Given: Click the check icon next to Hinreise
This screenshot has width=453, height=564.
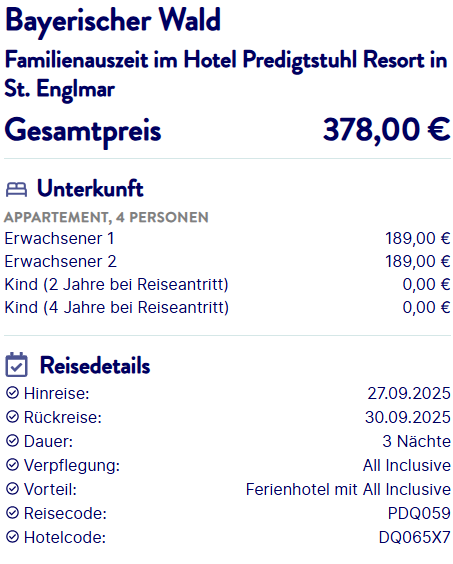Looking at the screenshot, I should 13,393.
